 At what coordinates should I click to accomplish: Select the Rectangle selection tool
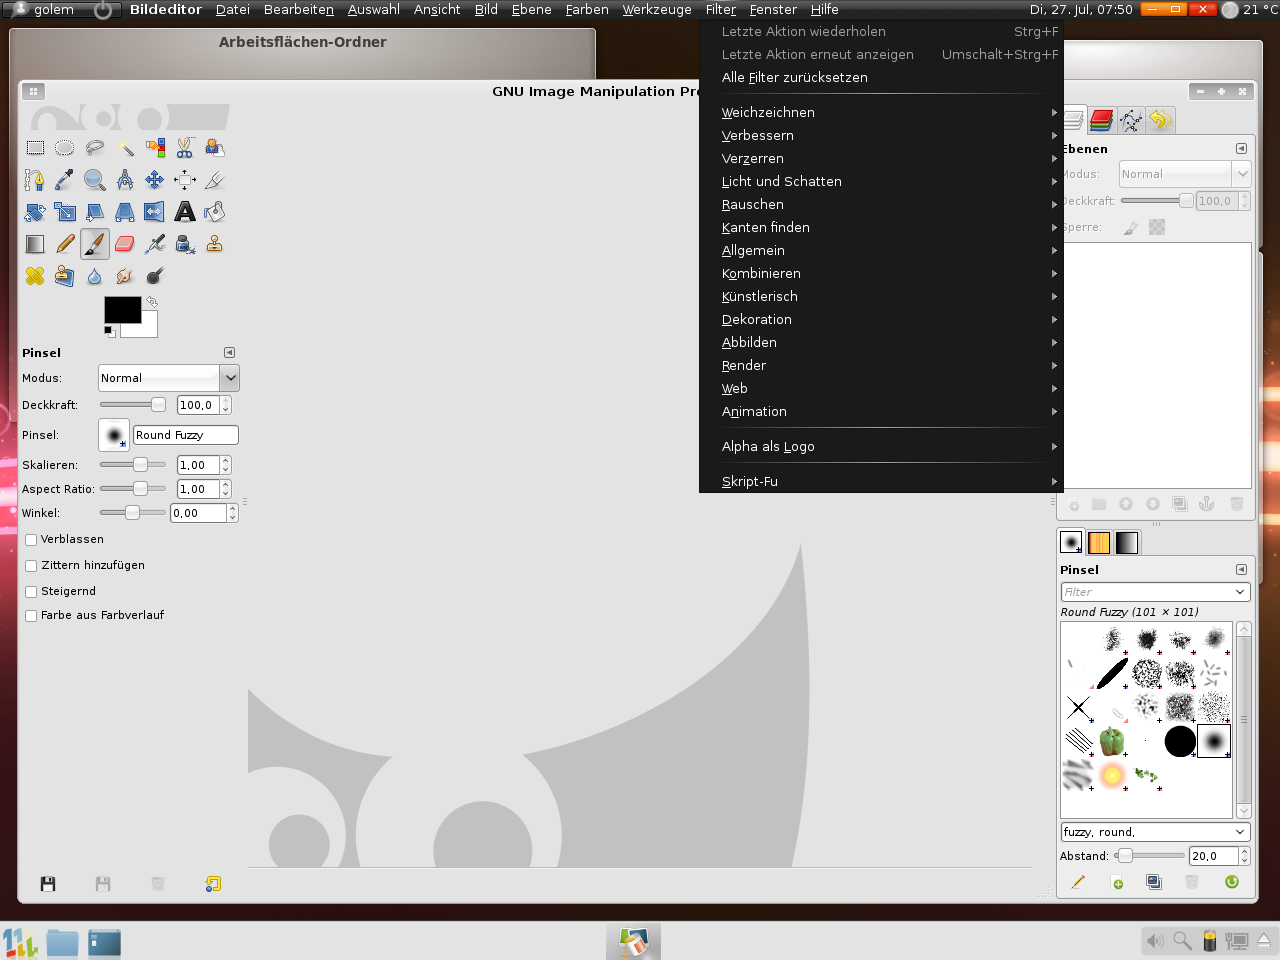coord(35,148)
